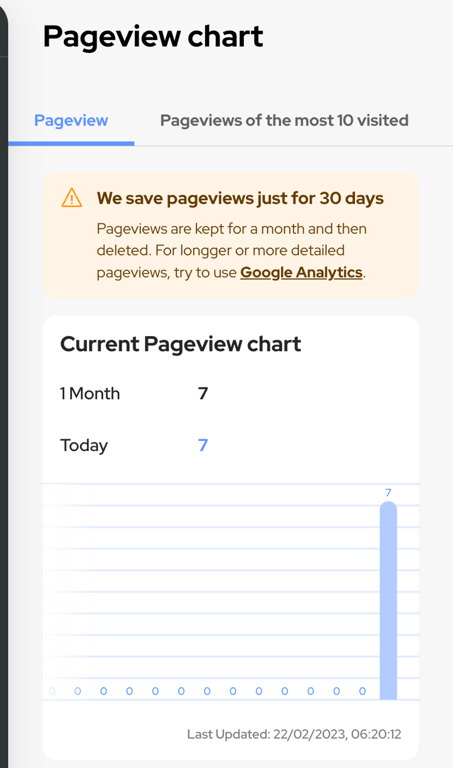This screenshot has height=768, width=453.
Task: Click the Current Pageview chart title
Action: point(180,344)
